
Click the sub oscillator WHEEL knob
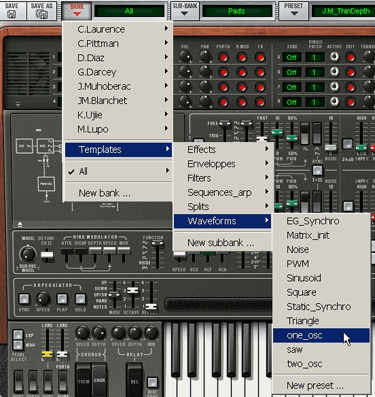[28, 254]
